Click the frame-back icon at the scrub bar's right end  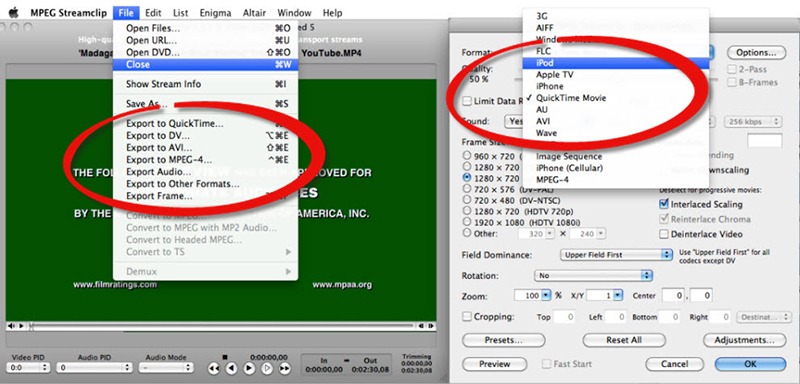(421, 325)
